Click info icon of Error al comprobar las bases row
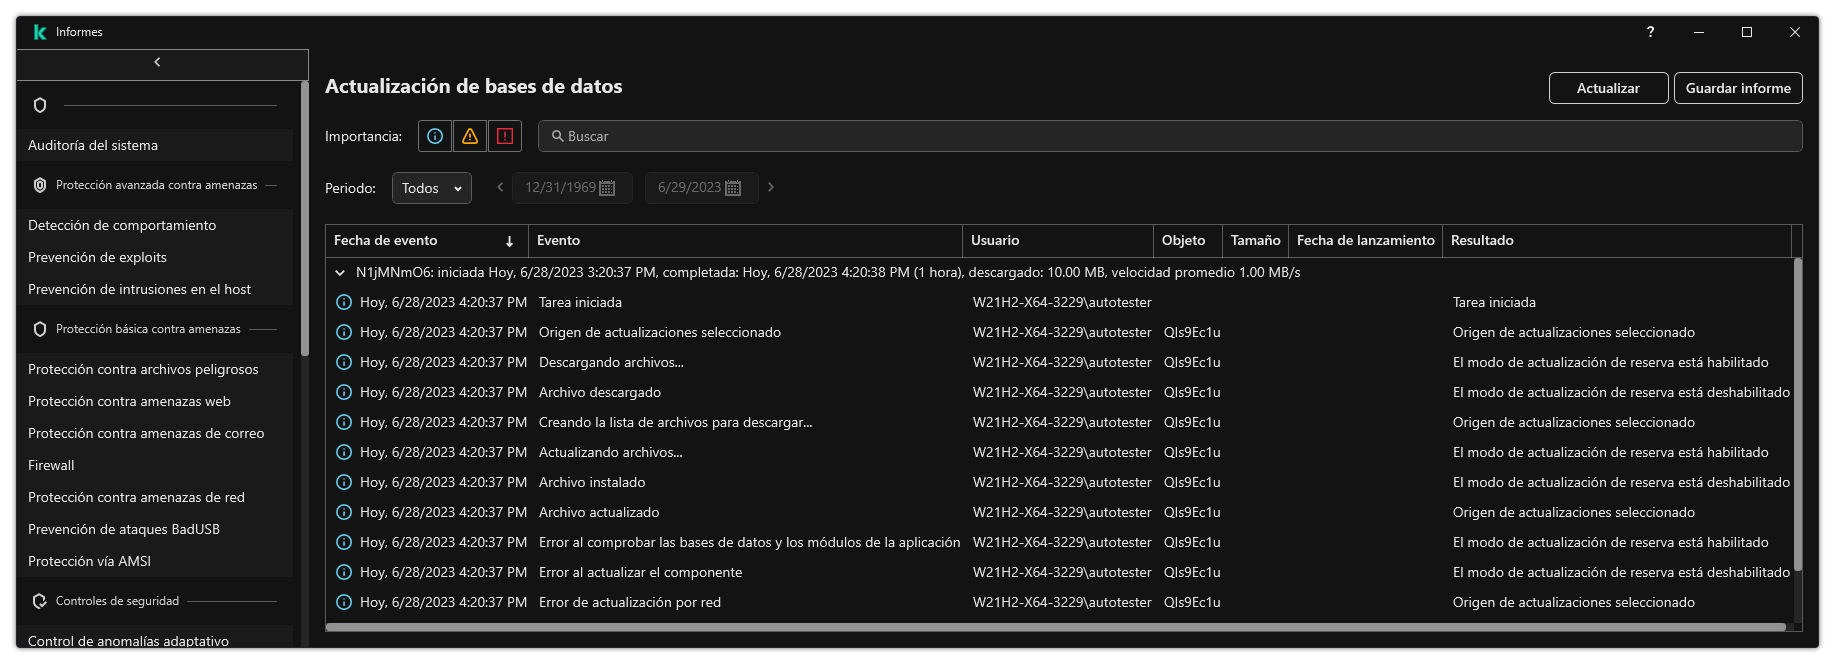 344,542
